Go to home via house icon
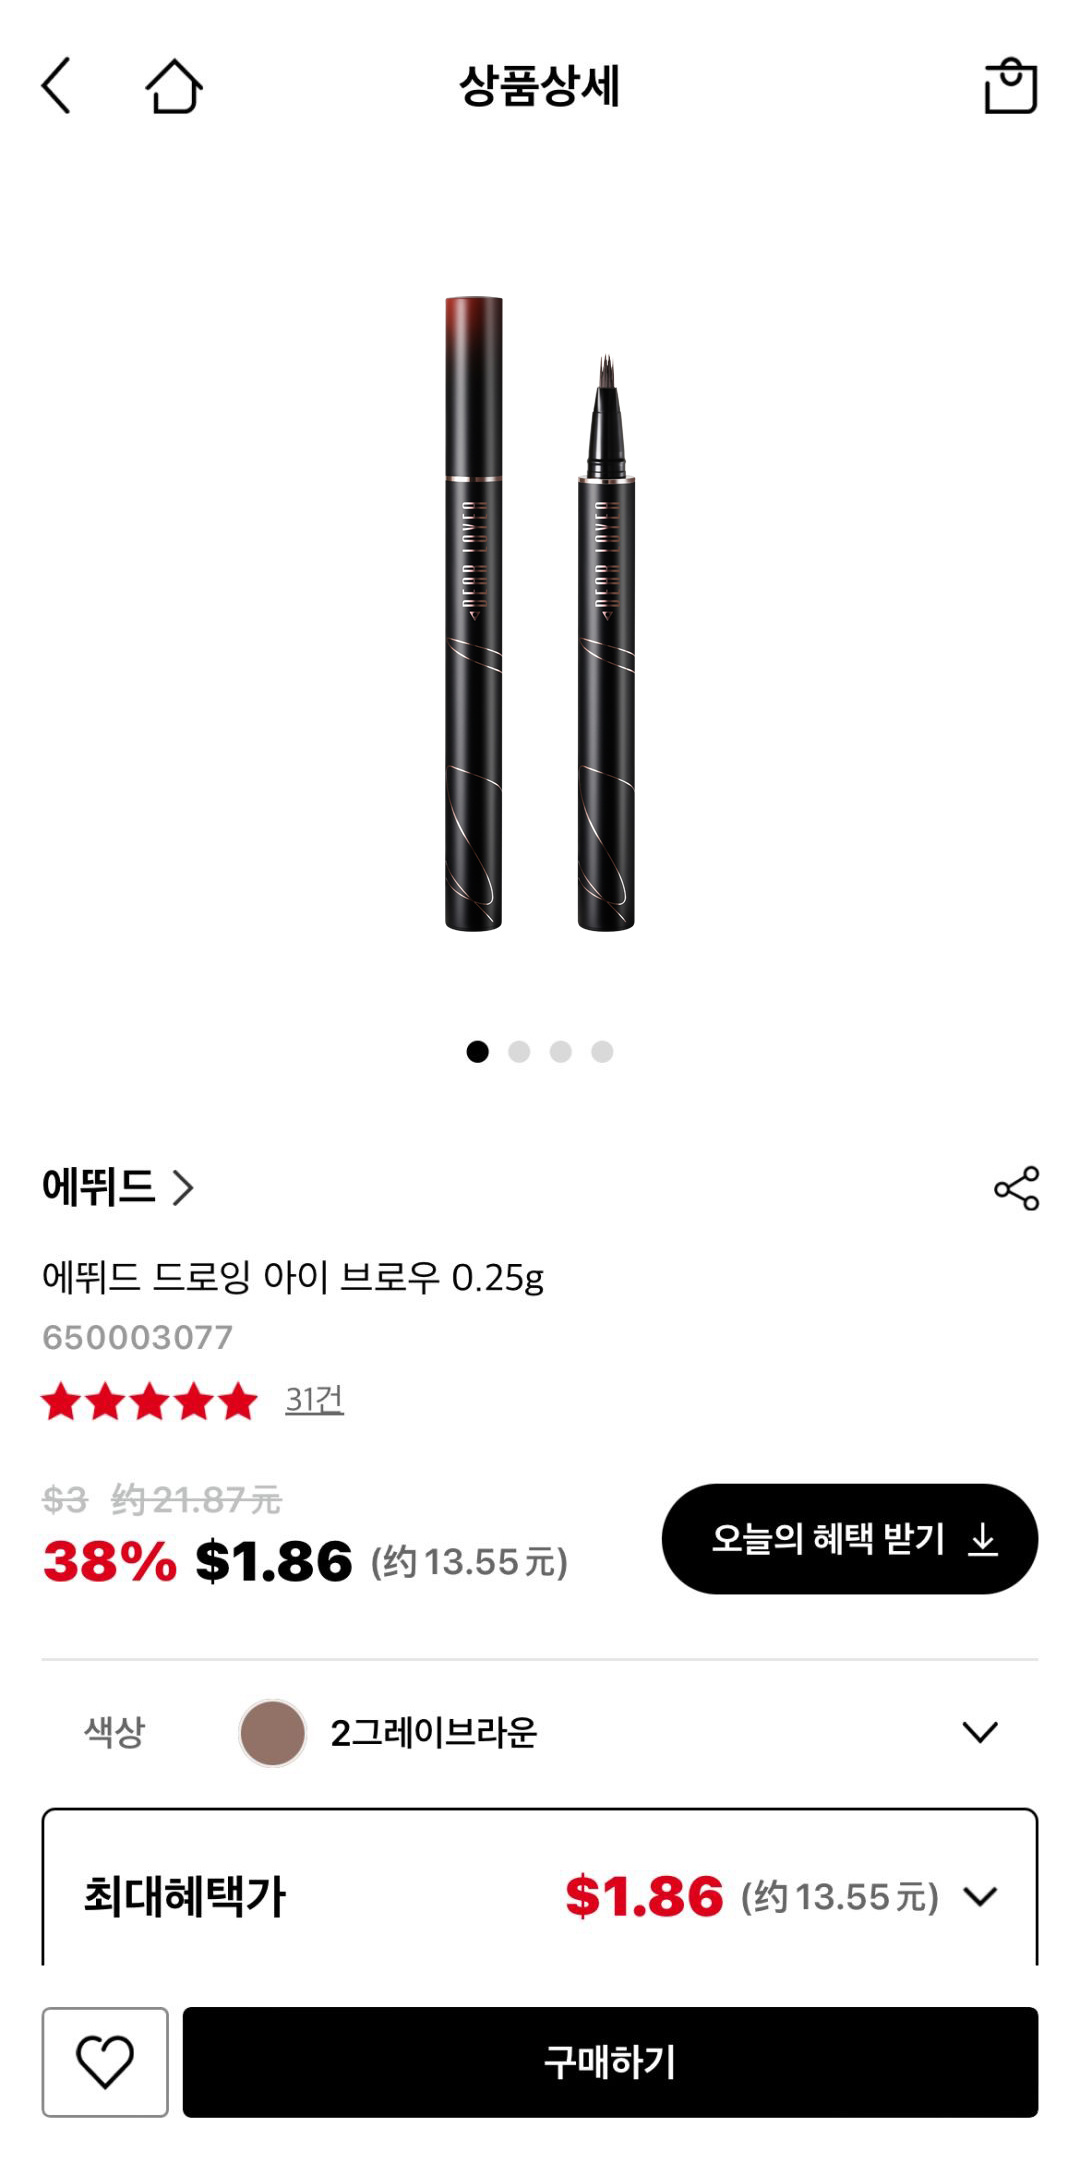The height and width of the screenshot is (2160, 1080). (174, 86)
